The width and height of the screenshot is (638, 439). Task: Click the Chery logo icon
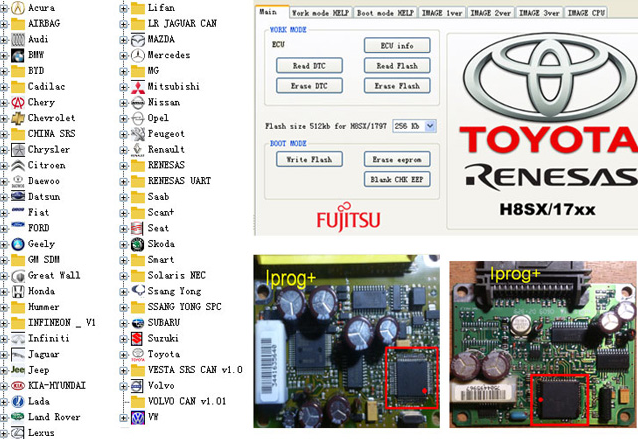pos(17,103)
